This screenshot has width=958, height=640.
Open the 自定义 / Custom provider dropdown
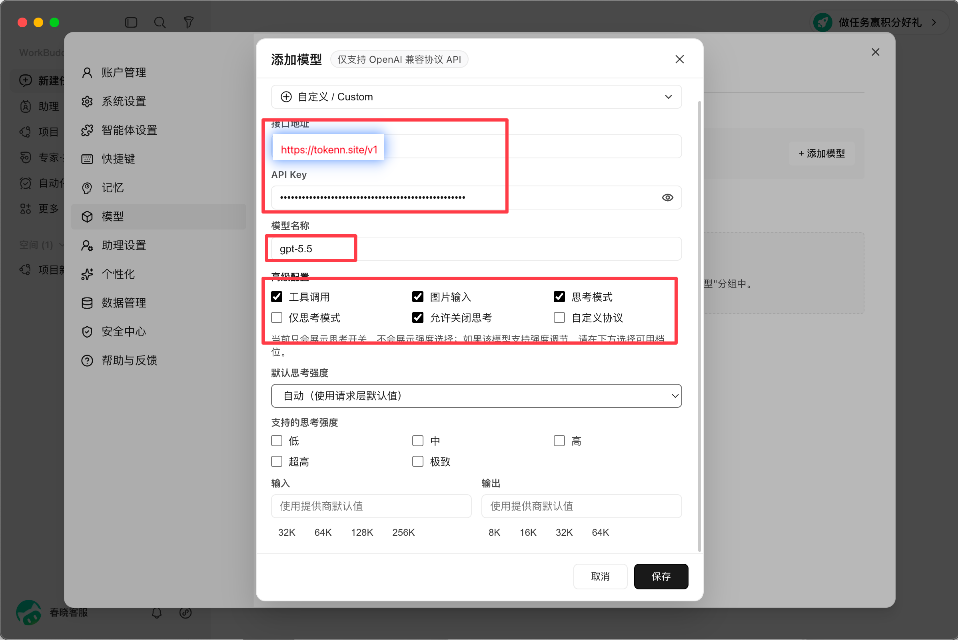pyautogui.click(x=476, y=96)
